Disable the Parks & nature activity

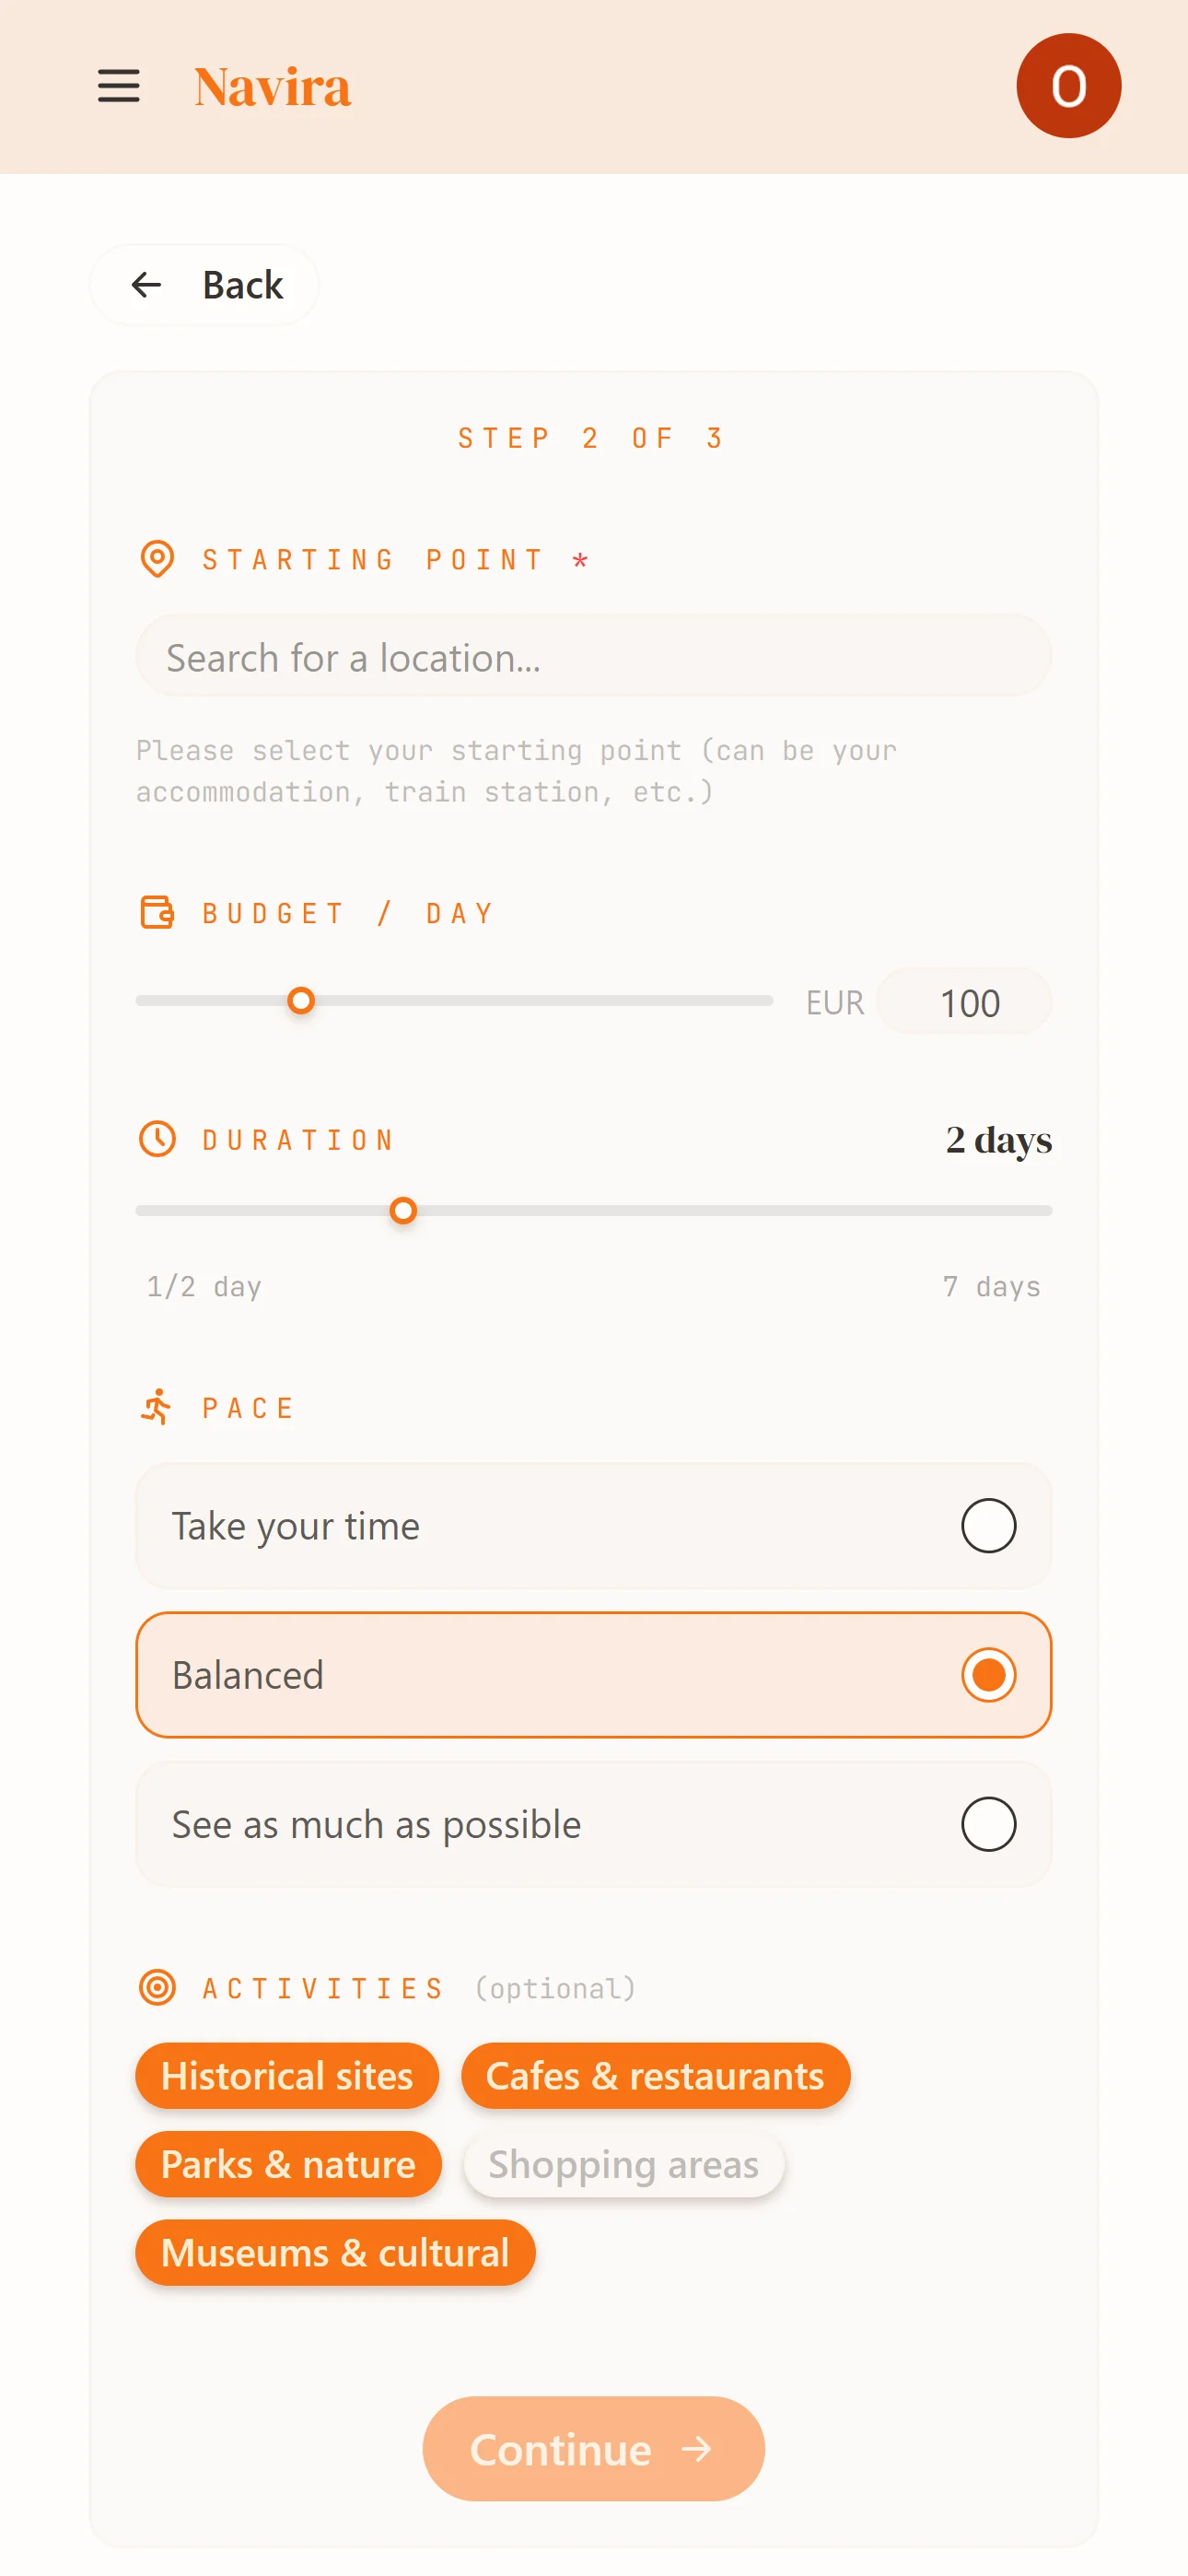click(x=288, y=2164)
